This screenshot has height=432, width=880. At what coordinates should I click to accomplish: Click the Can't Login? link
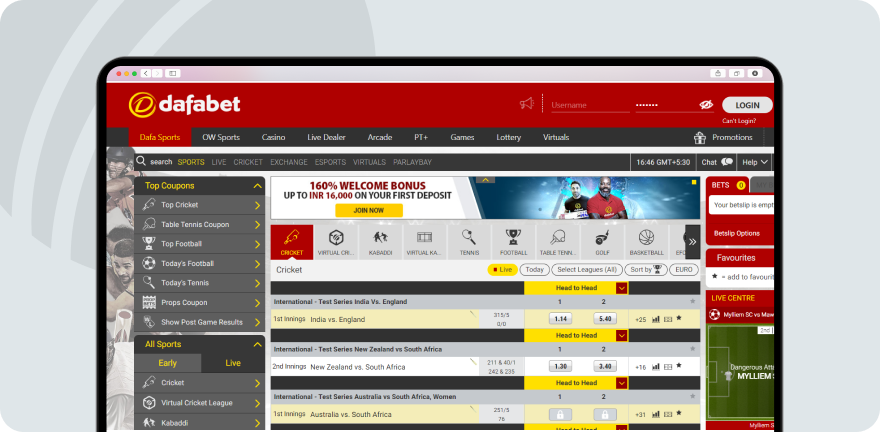pyautogui.click(x=739, y=121)
